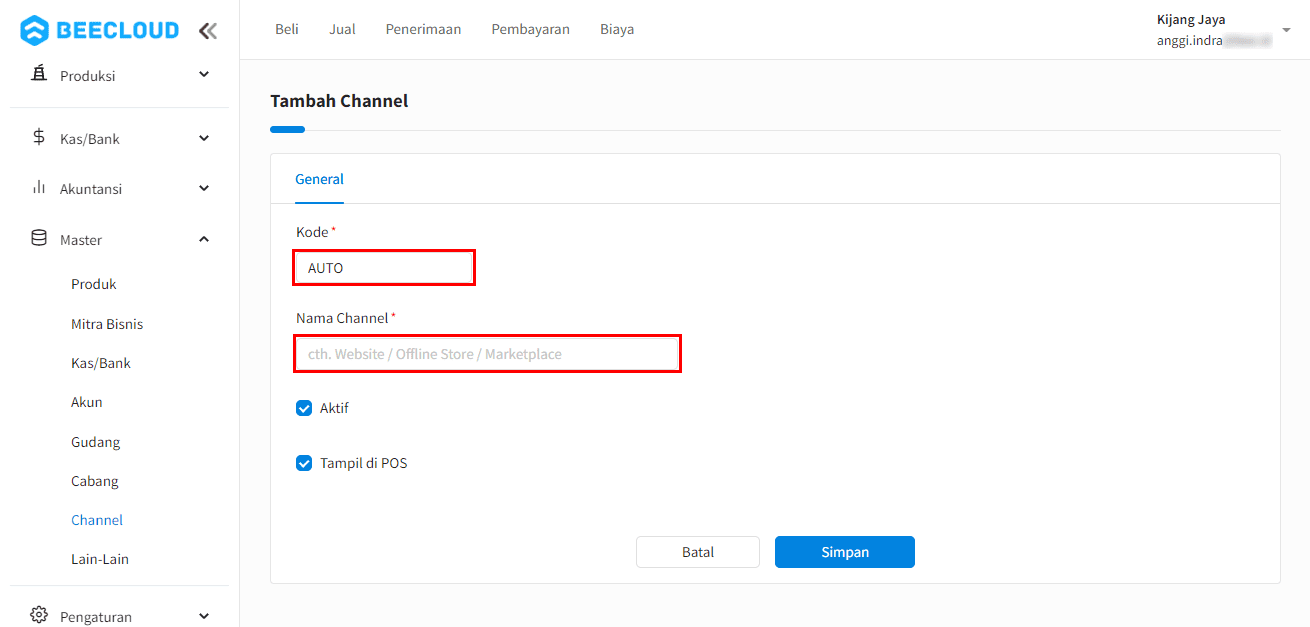Click the Pengaturan gear icon

coord(39,615)
